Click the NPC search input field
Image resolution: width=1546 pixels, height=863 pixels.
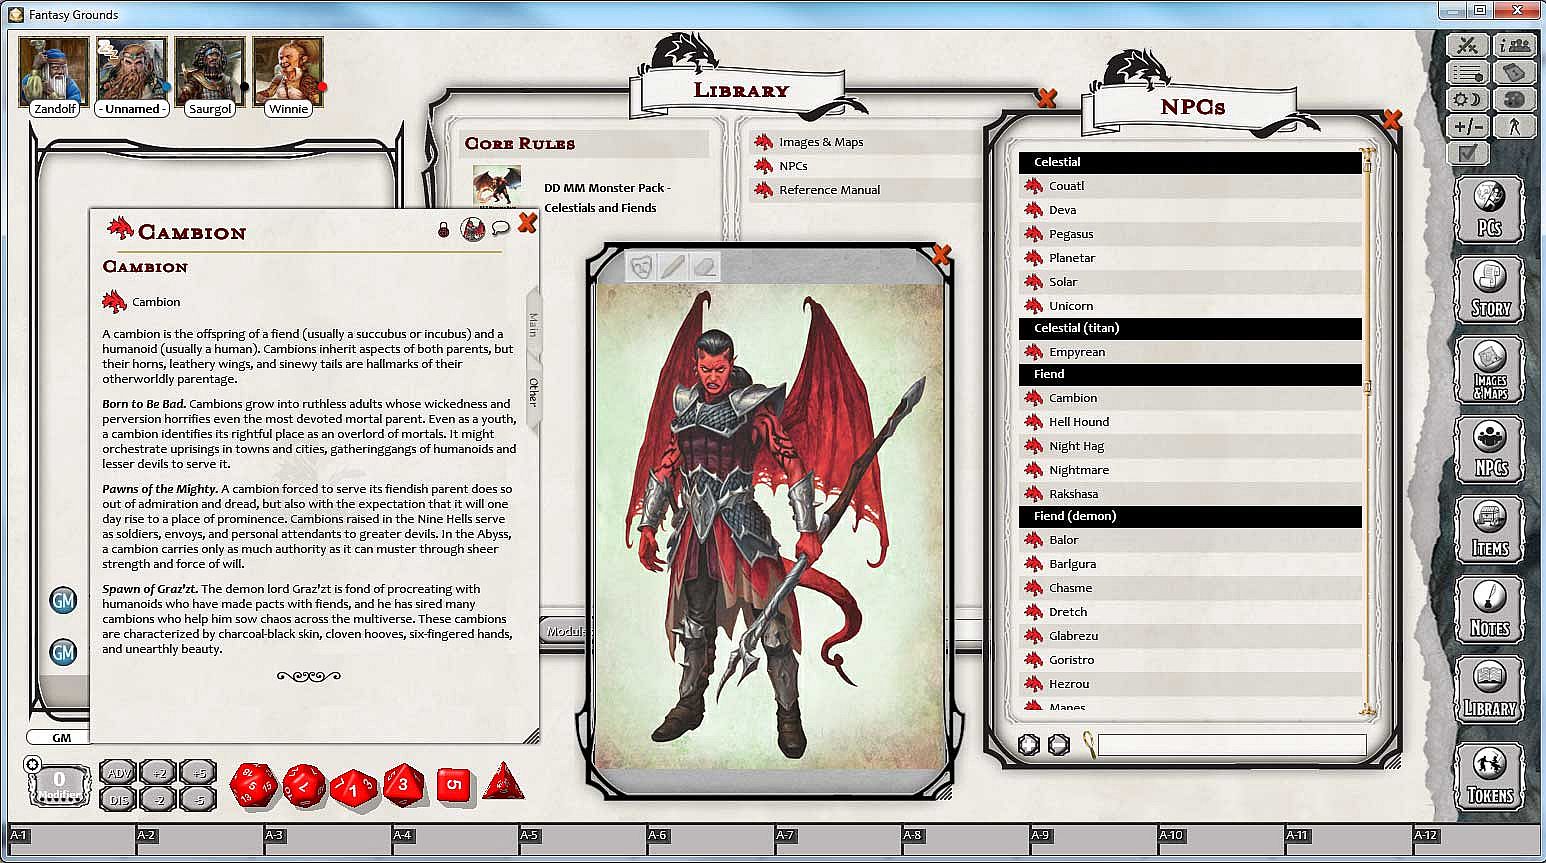(x=1231, y=744)
